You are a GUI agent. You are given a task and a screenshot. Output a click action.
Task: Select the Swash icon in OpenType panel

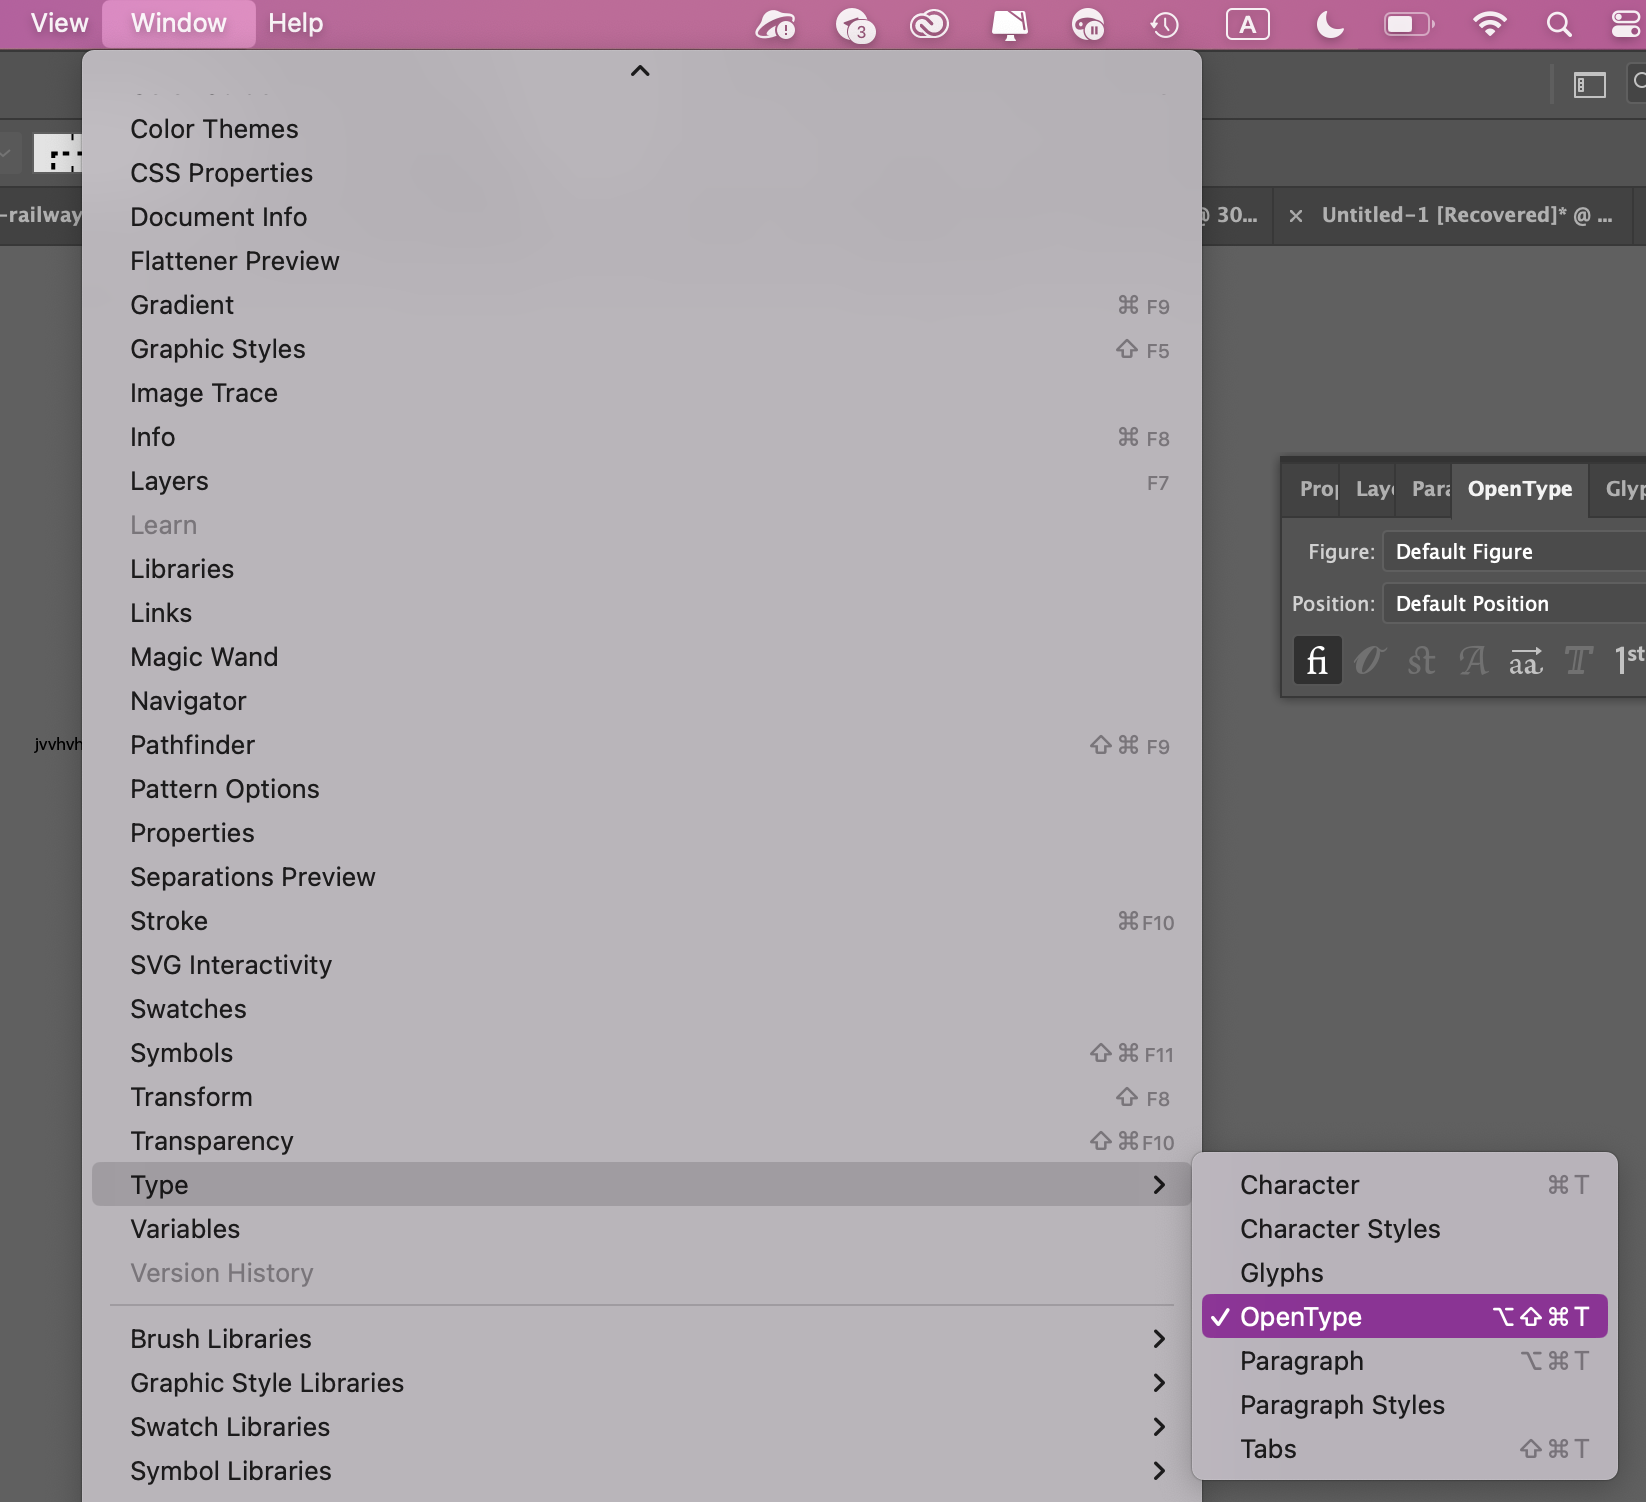point(1472,660)
